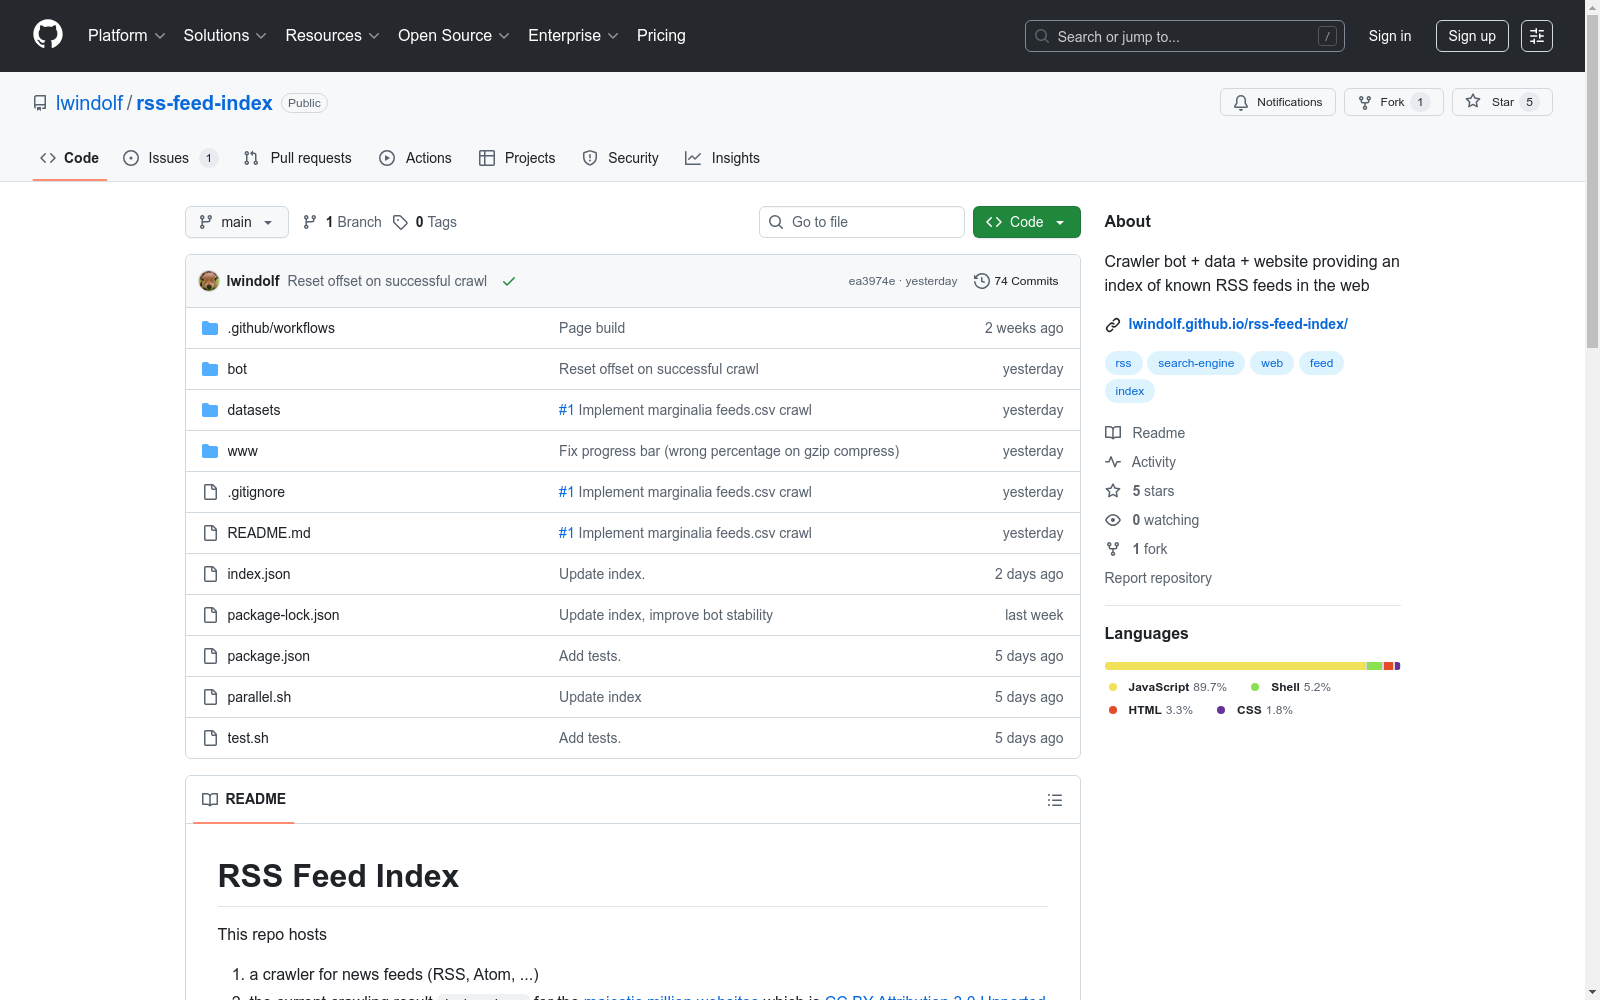Click folder icon for datasets directory
This screenshot has width=1600, height=1000.
coord(210,410)
